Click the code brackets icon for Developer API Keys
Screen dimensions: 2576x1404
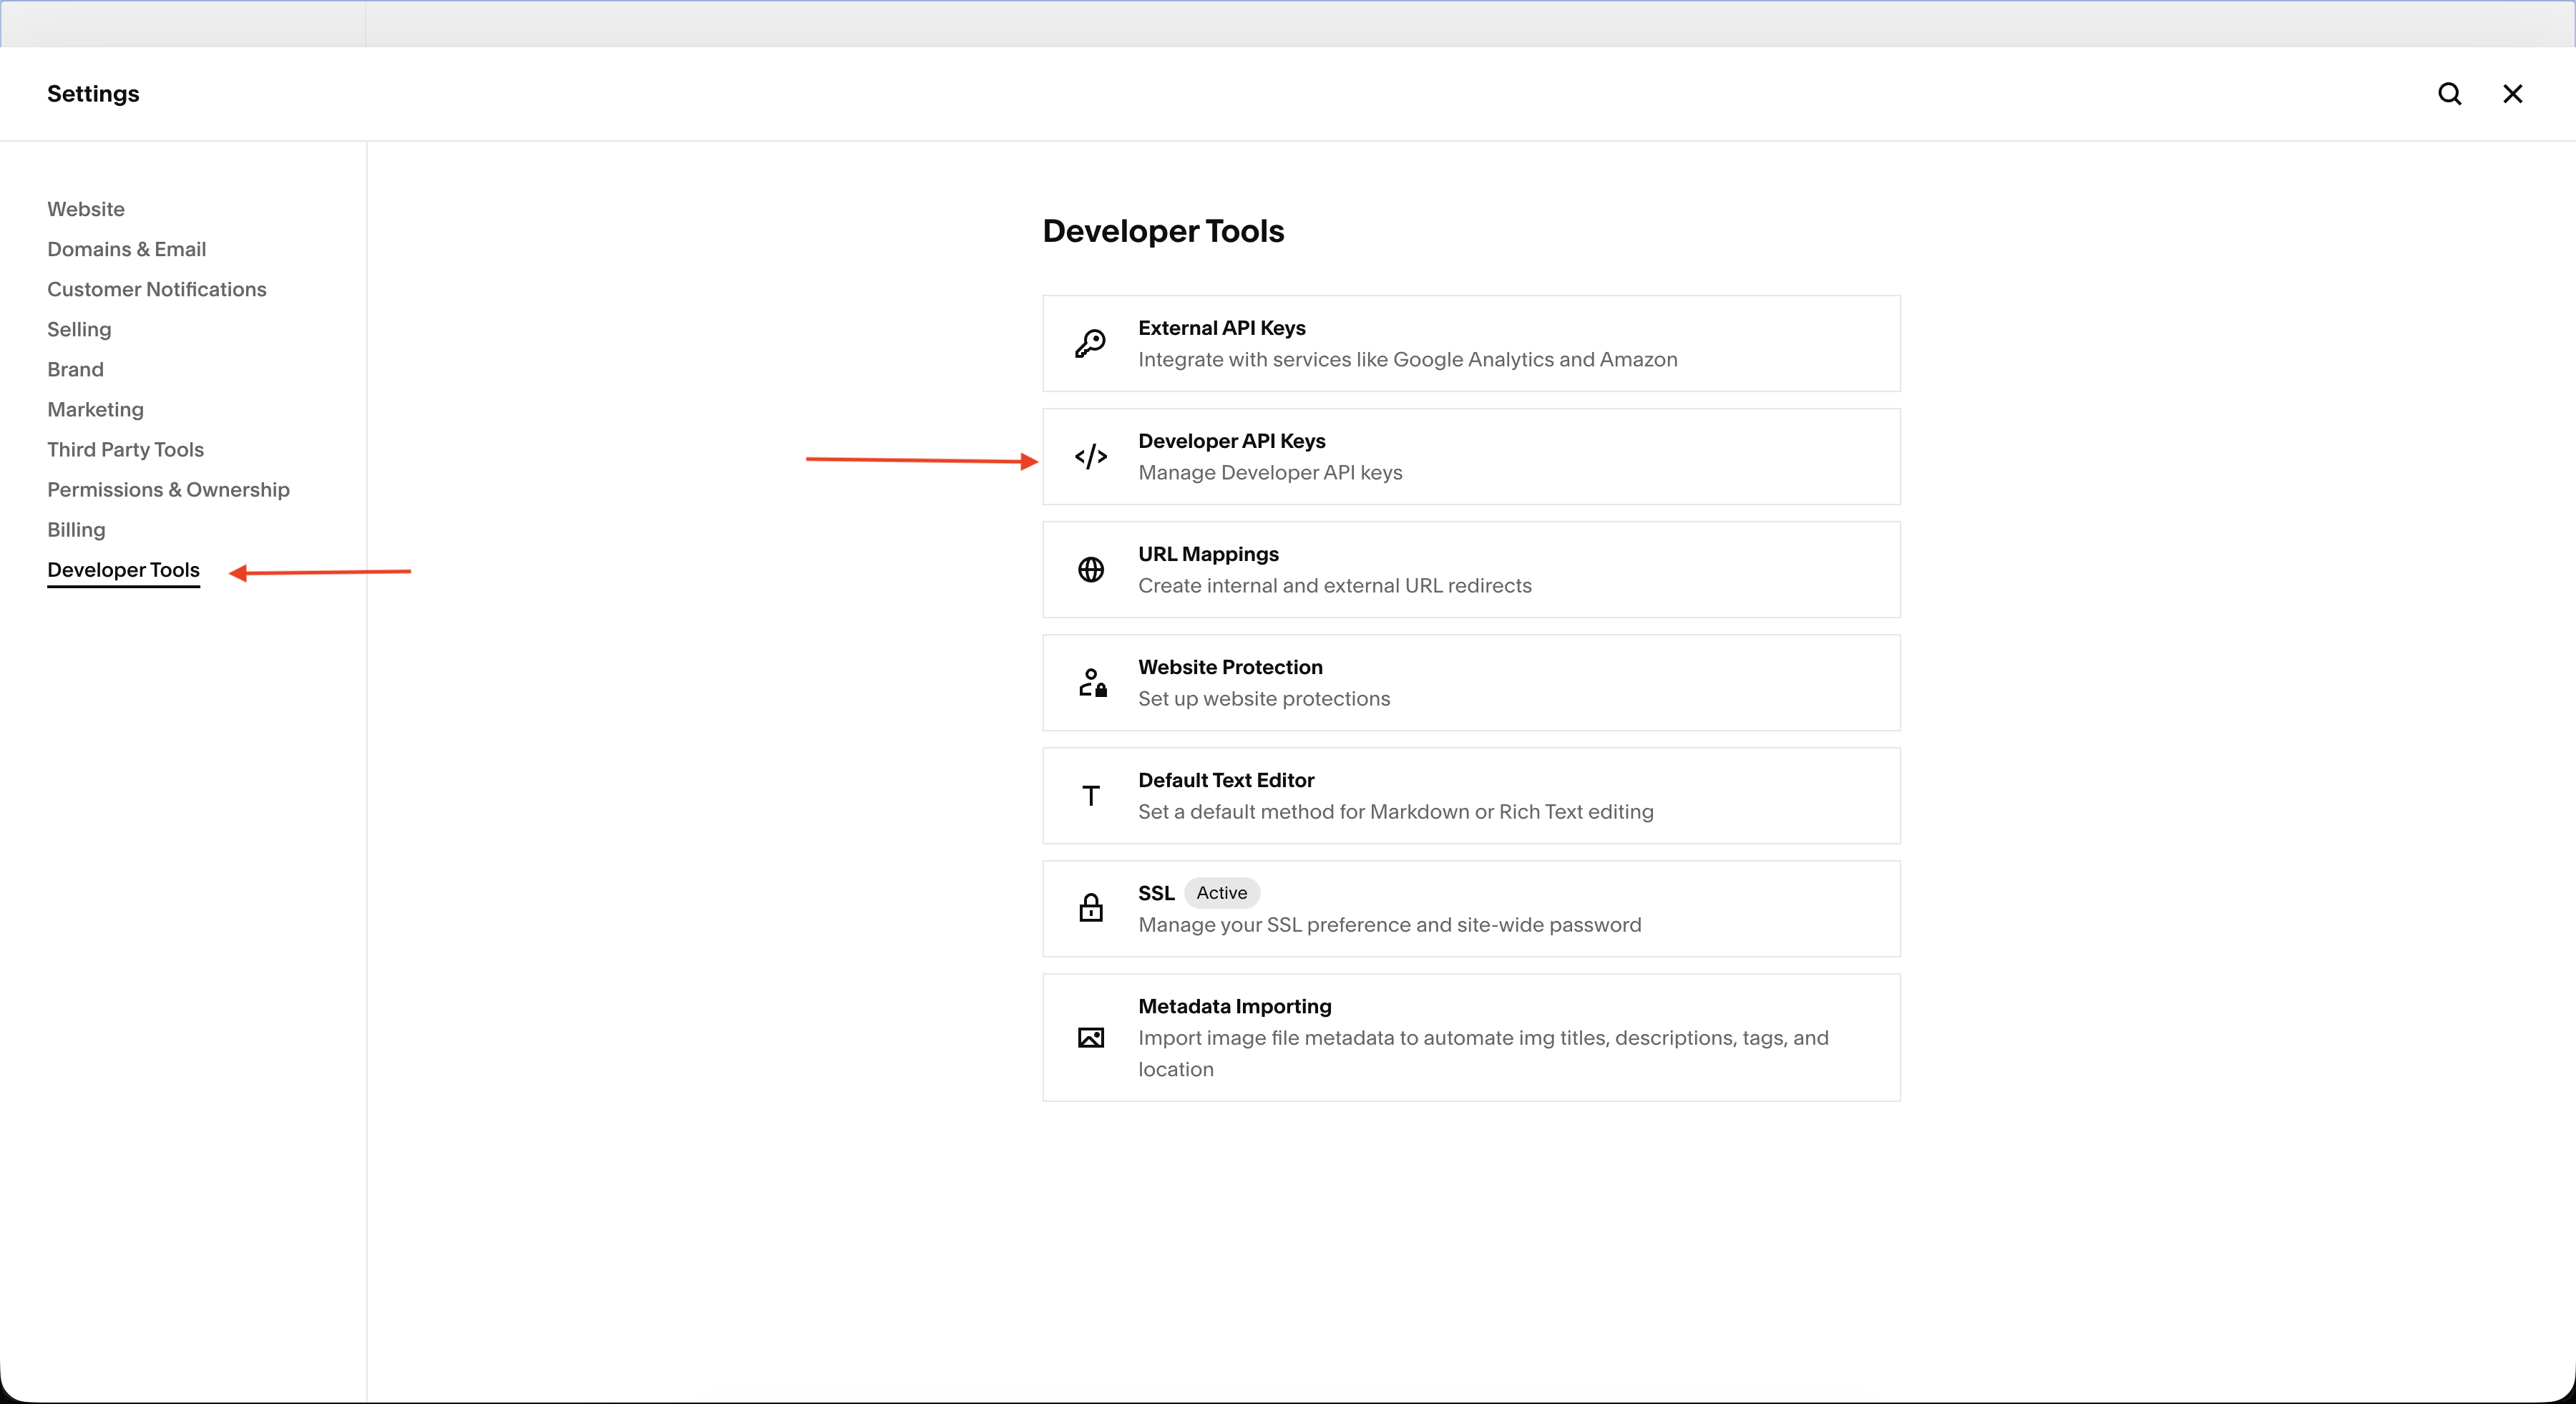coord(1090,456)
